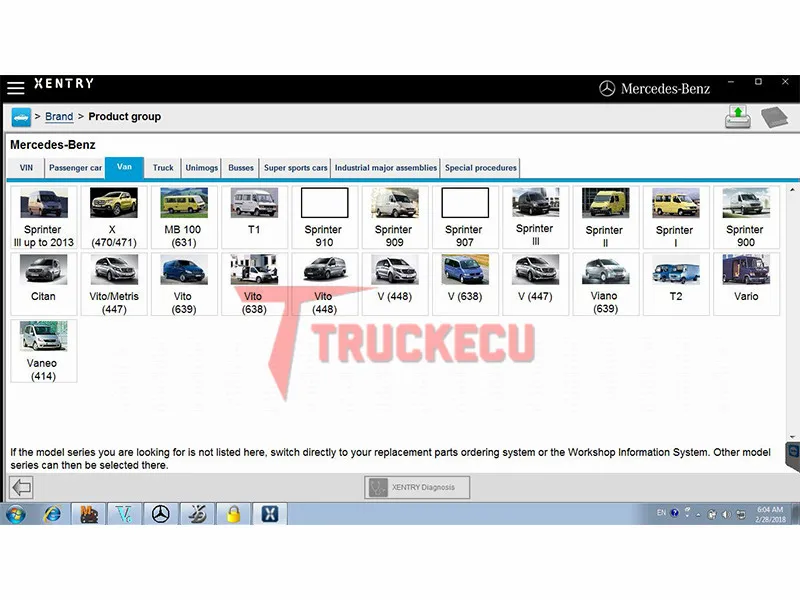
Task: Click the EN language indicator
Action: (661, 513)
